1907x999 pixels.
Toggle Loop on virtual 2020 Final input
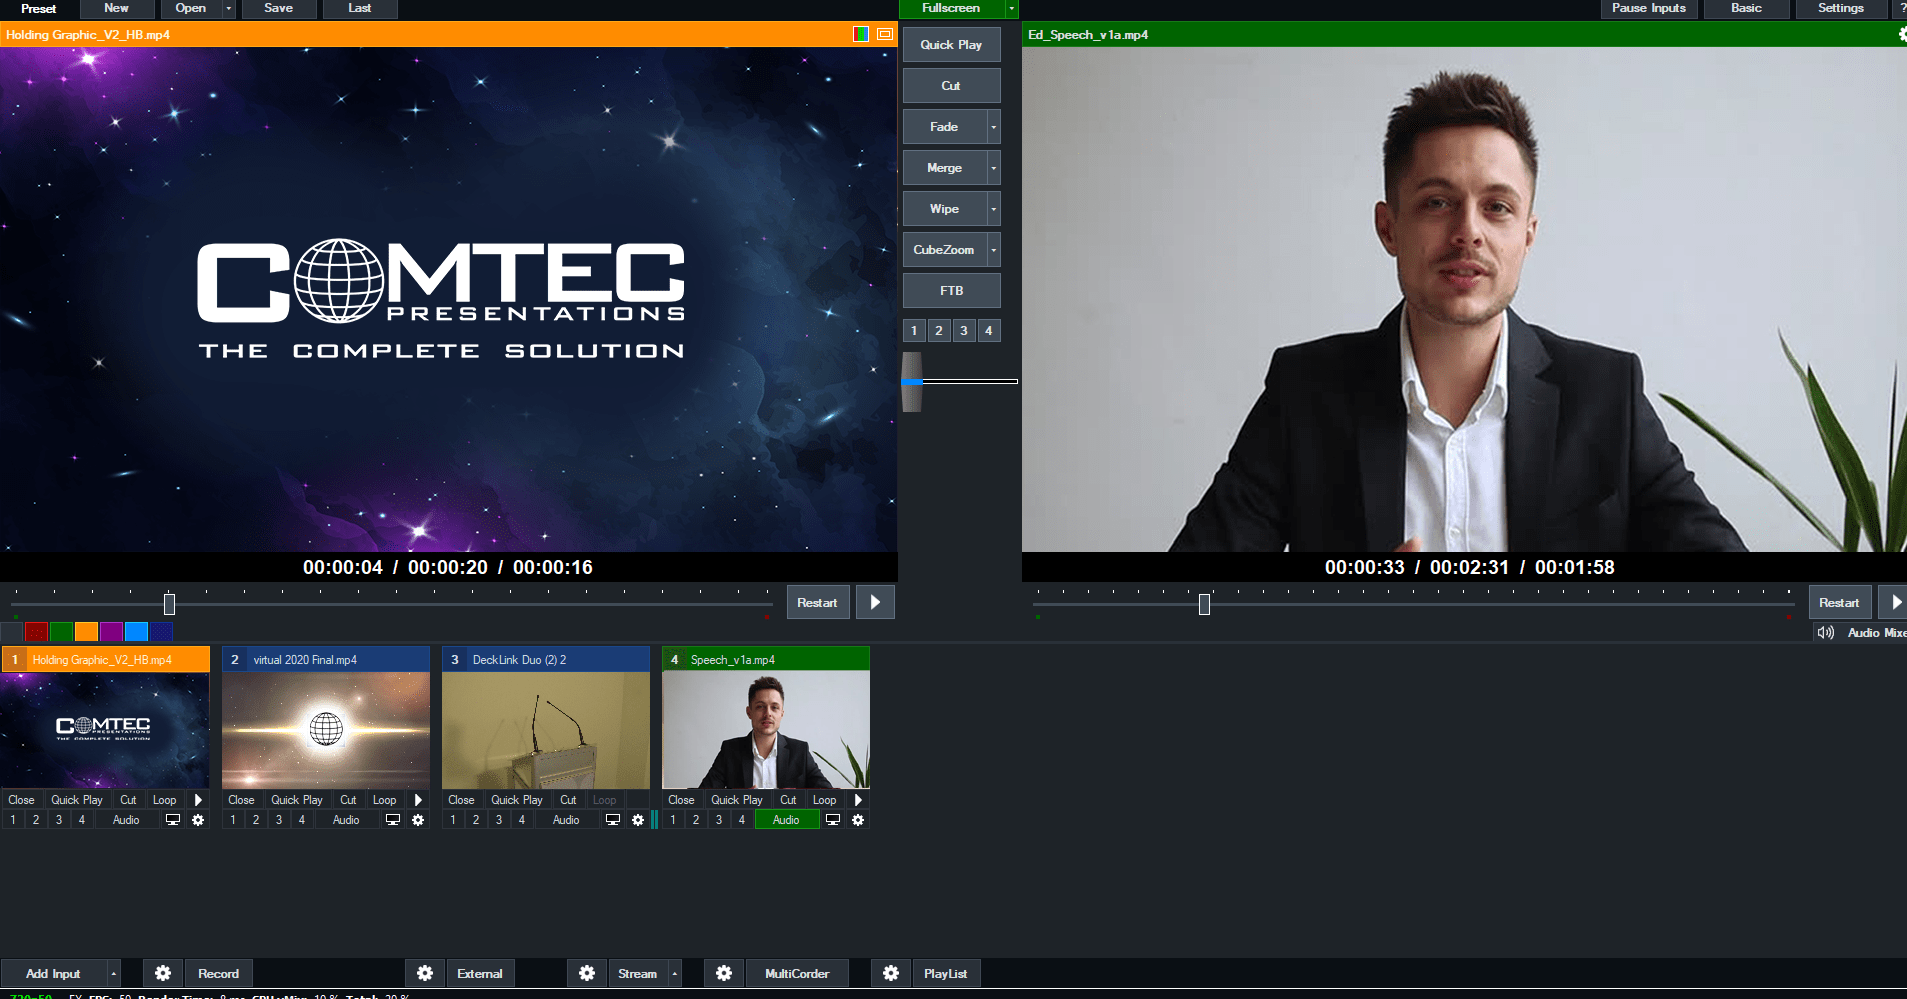click(385, 800)
